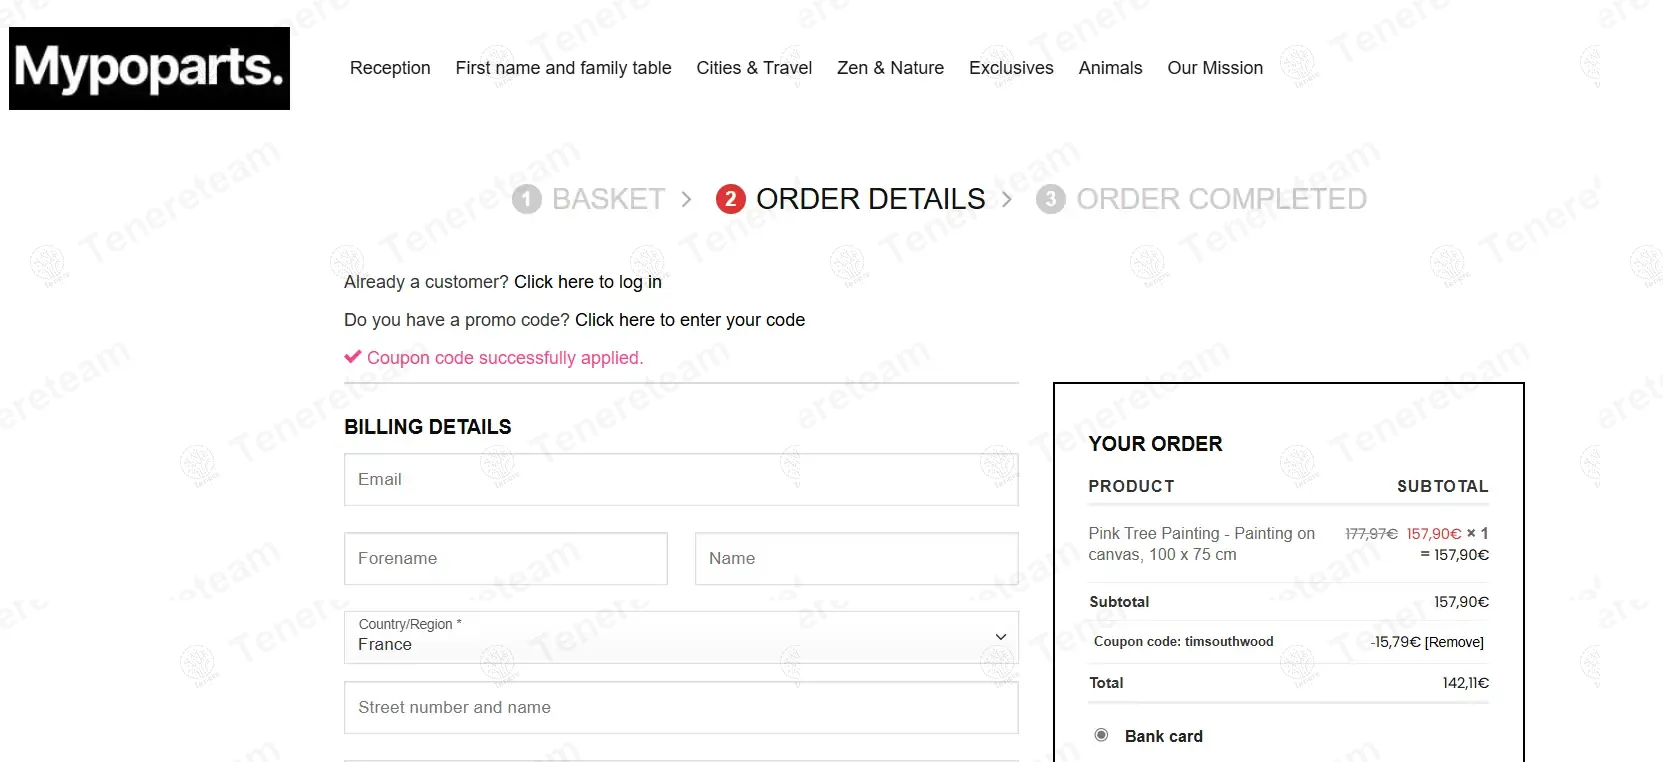This screenshot has width=1663, height=762.
Task: Focus the Email input field
Action: tap(681, 479)
